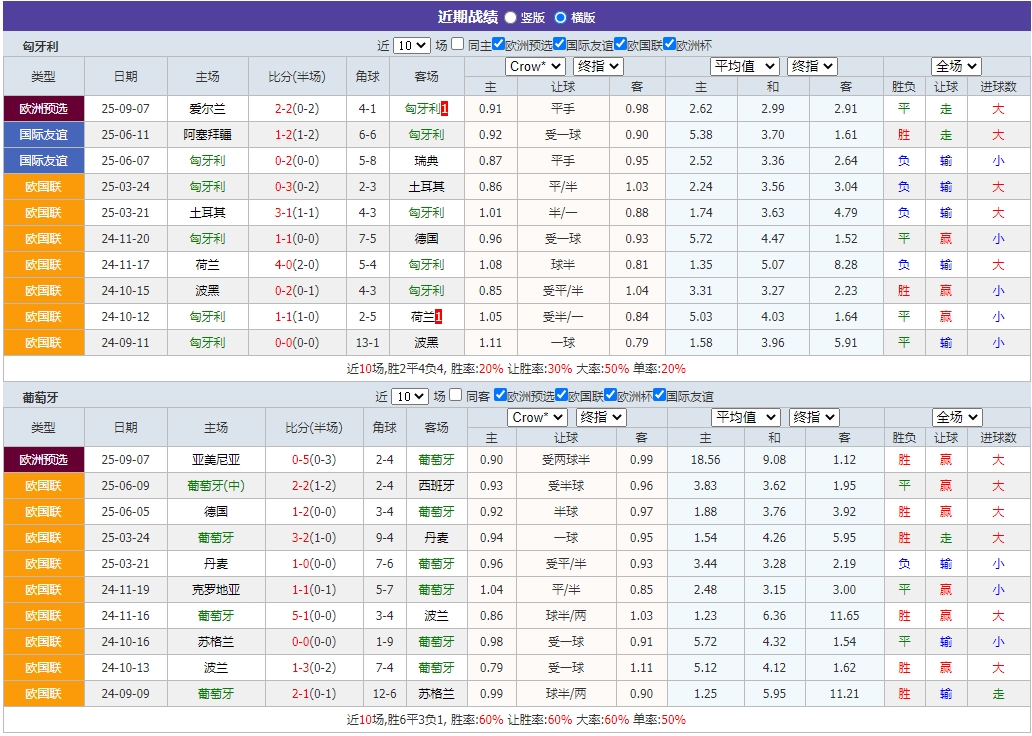The height and width of the screenshot is (736, 1032).
Task: Open the Crow* bookmaker dropdown for Hungary
Action: pos(536,66)
